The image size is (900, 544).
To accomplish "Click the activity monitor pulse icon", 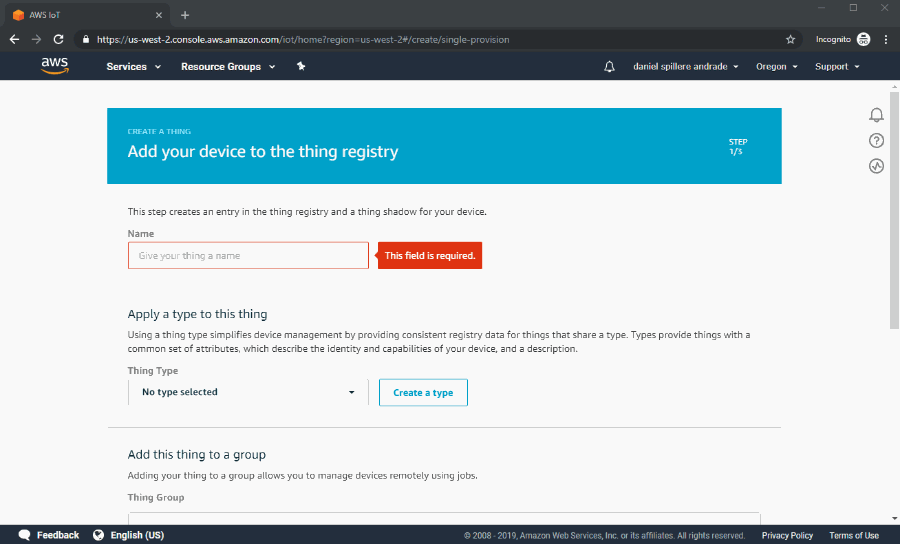I will (876, 166).
